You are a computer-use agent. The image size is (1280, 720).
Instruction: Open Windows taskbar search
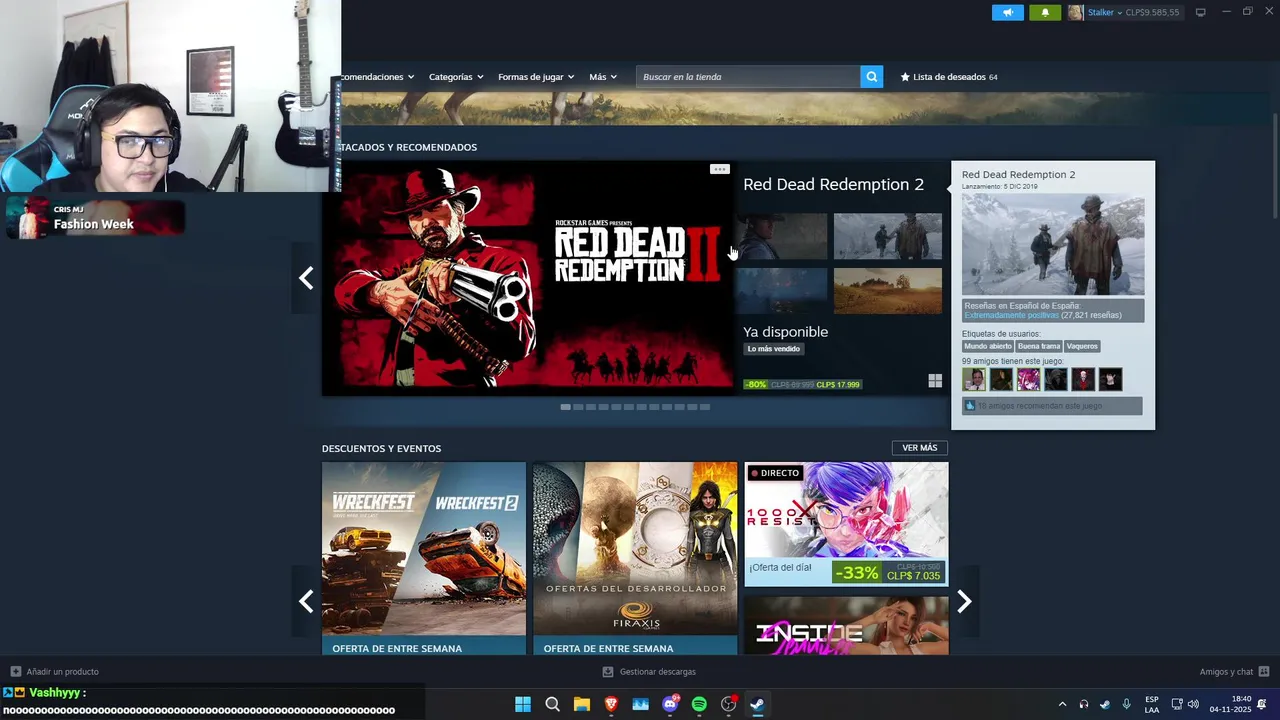click(x=552, y=704)
